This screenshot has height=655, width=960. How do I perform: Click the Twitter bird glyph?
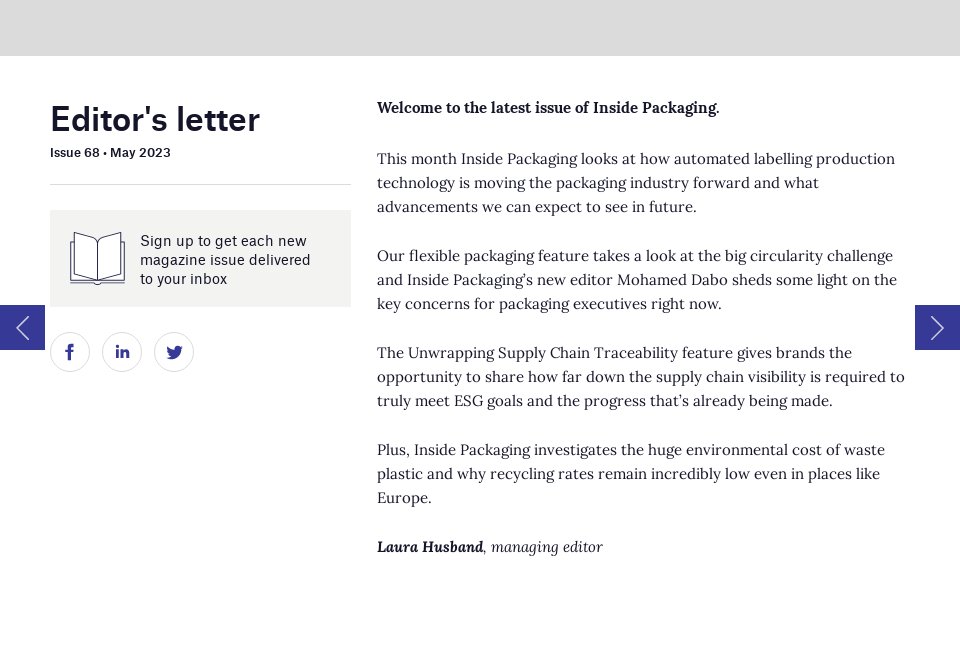click(x=174, y=352)
